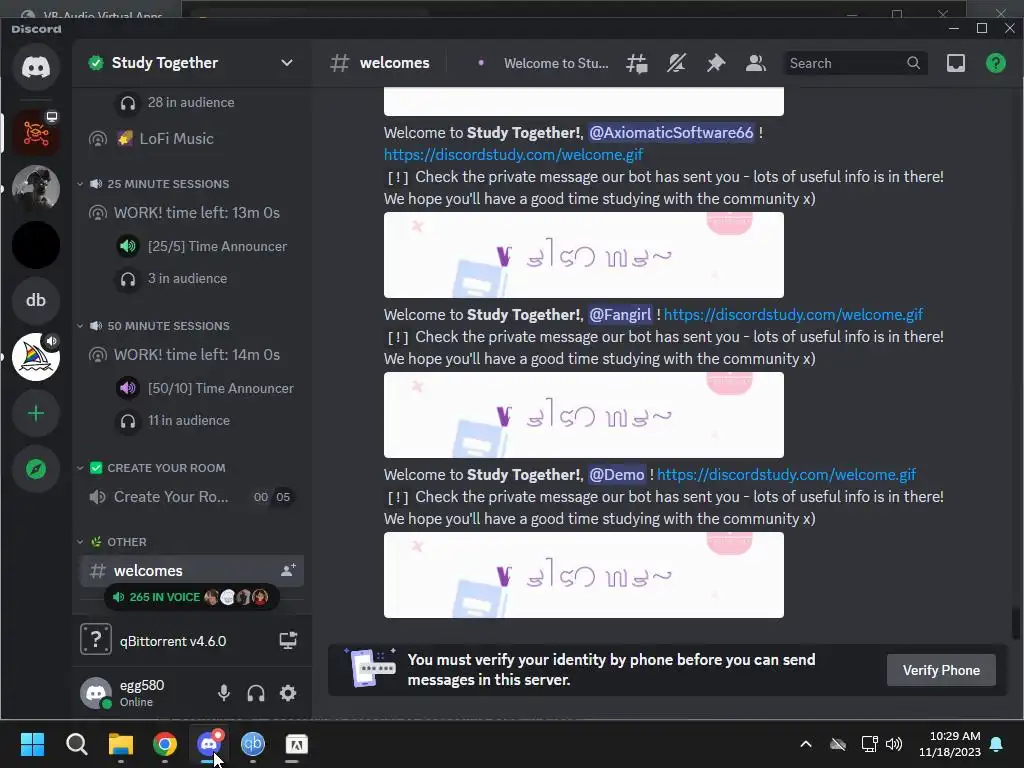Screen dimensions: 1024x768
Task: Collapse OTHER category
Action: [112, 542]
